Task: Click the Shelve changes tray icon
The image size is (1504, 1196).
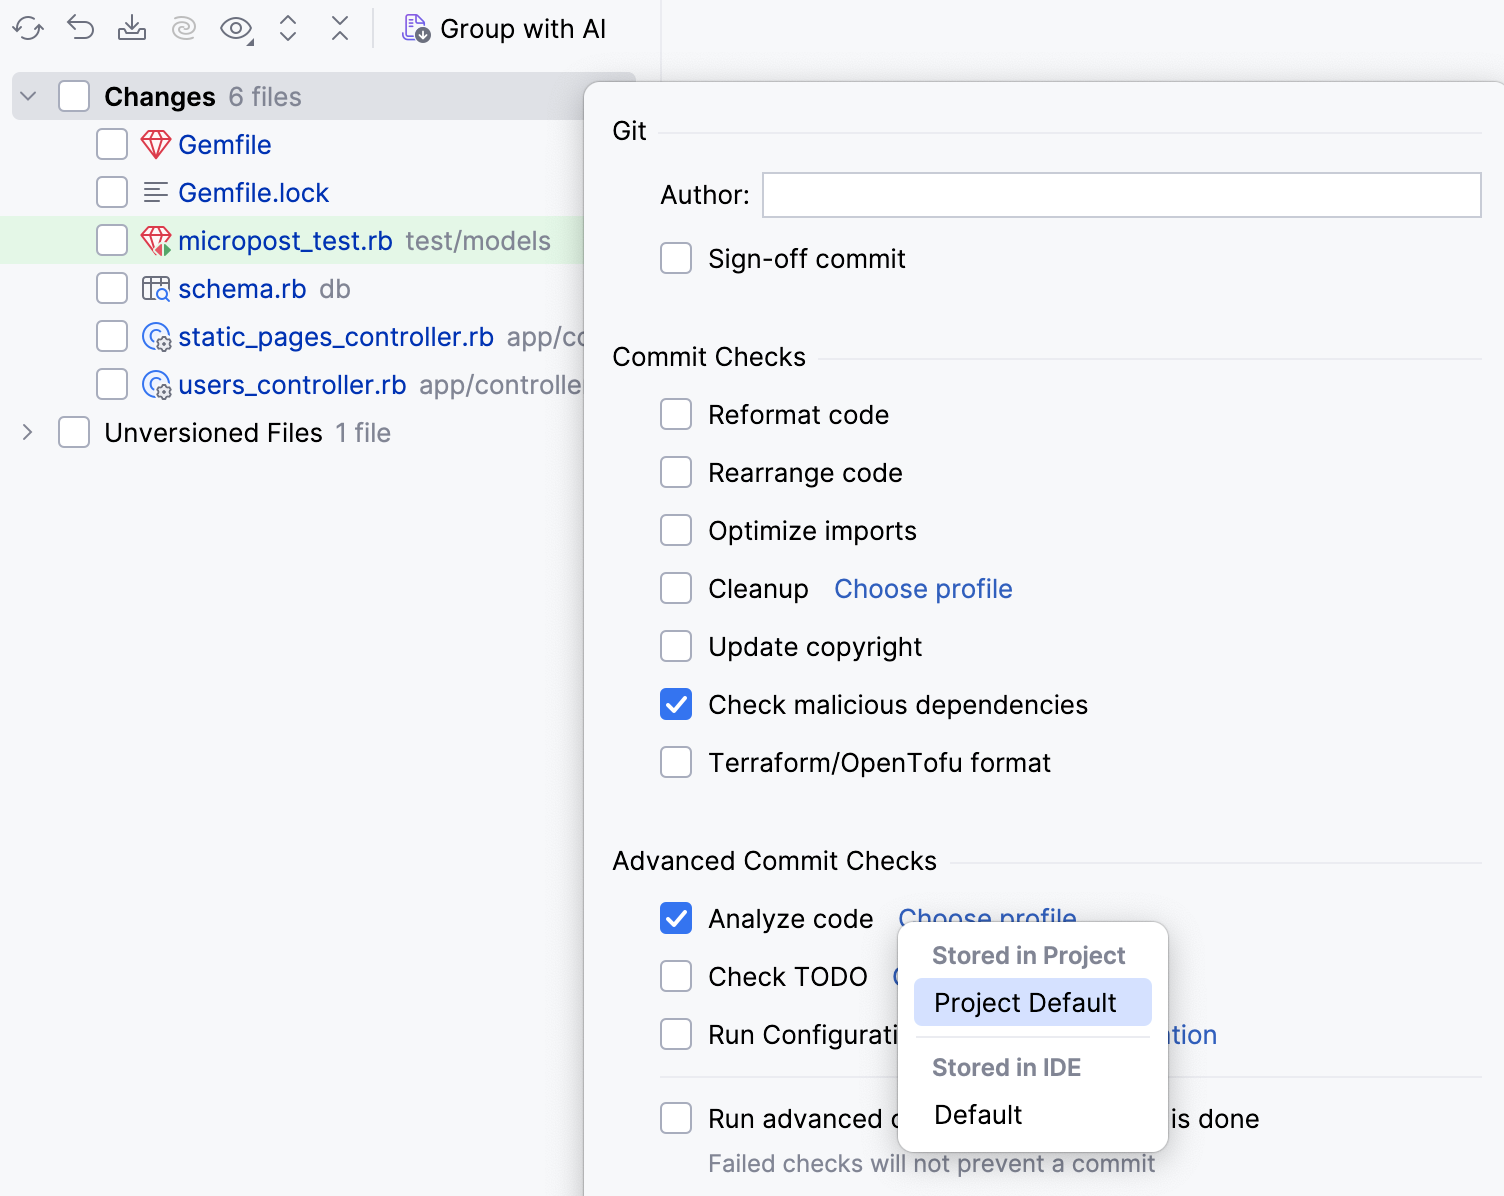Action: (x=132, y=29)
